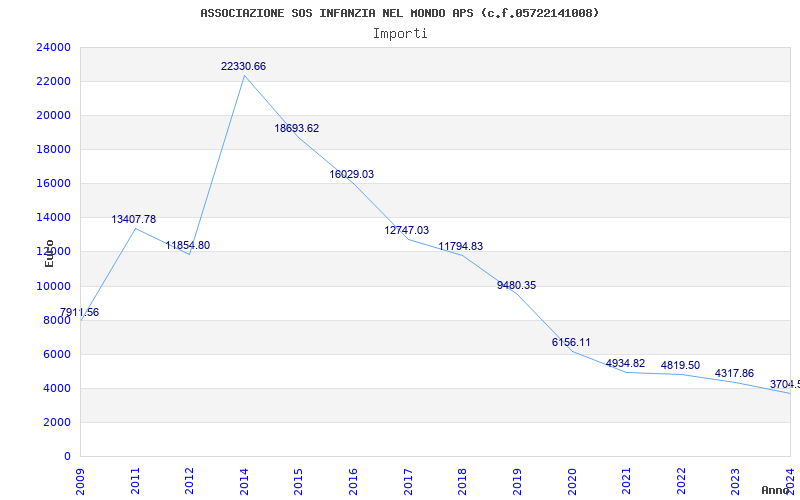Click the y-axis value 24000
Screen dimensions: 800x500
click(x=53, y=47)
